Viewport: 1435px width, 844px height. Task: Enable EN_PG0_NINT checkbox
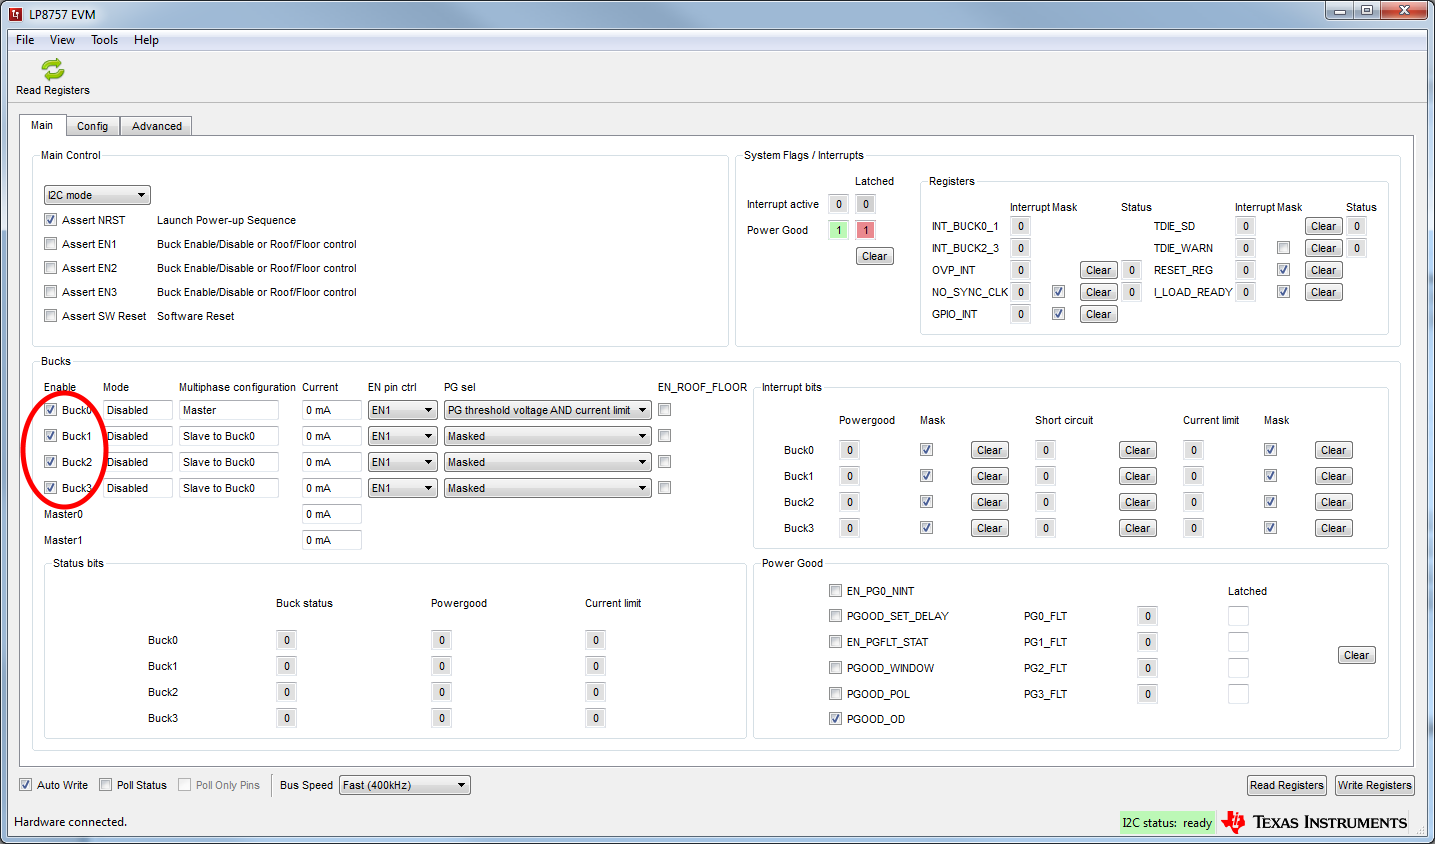835,591
